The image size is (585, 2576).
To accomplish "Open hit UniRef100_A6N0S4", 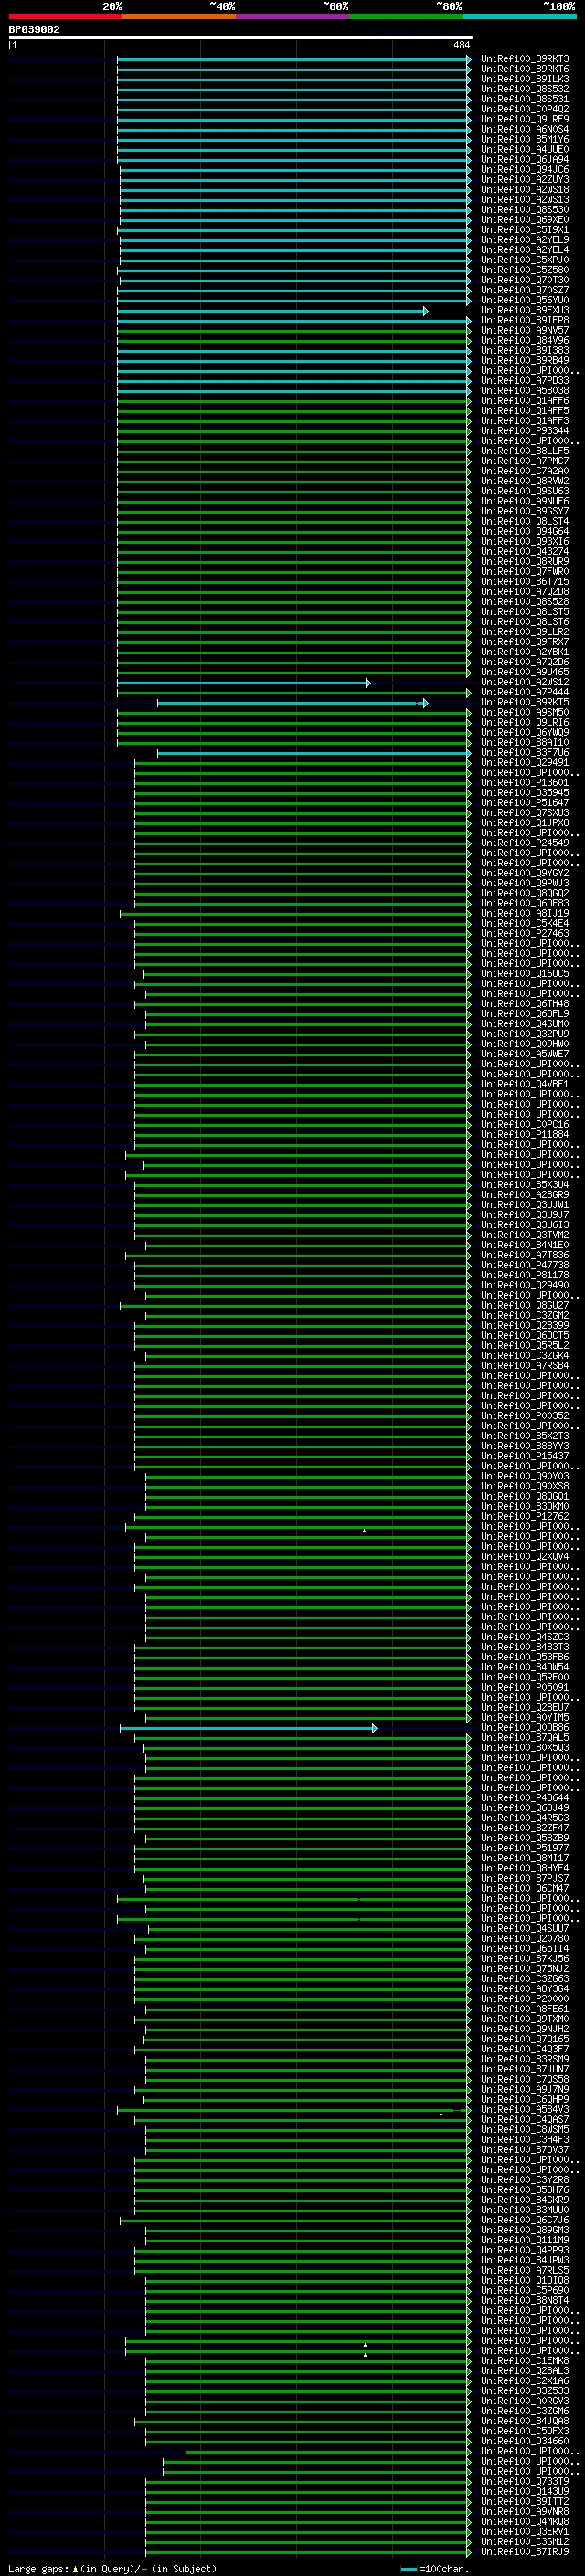I will click(x=525, y=129).
